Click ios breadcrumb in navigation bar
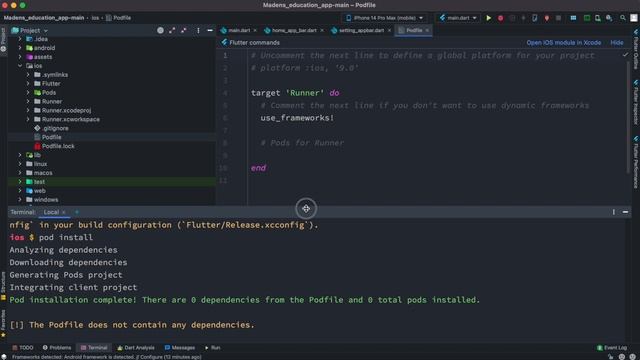 95,18
